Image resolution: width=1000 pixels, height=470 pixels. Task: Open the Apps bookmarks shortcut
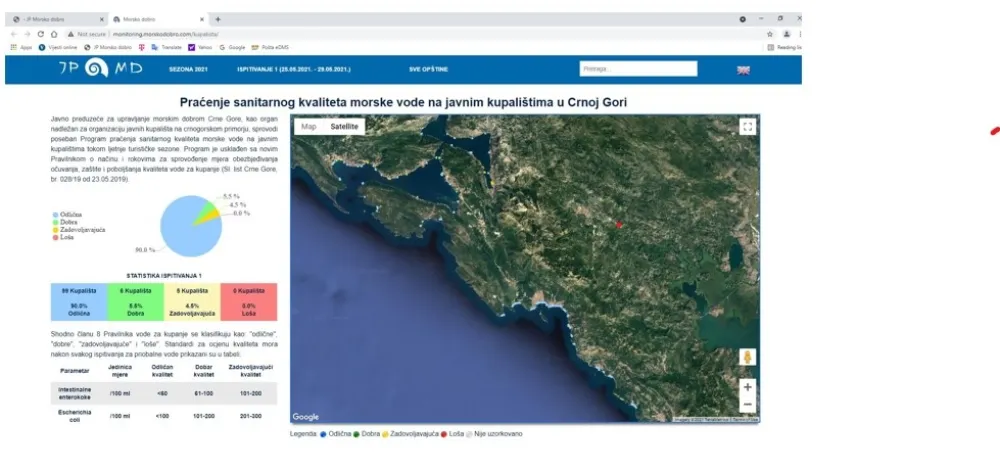(21, 47)
